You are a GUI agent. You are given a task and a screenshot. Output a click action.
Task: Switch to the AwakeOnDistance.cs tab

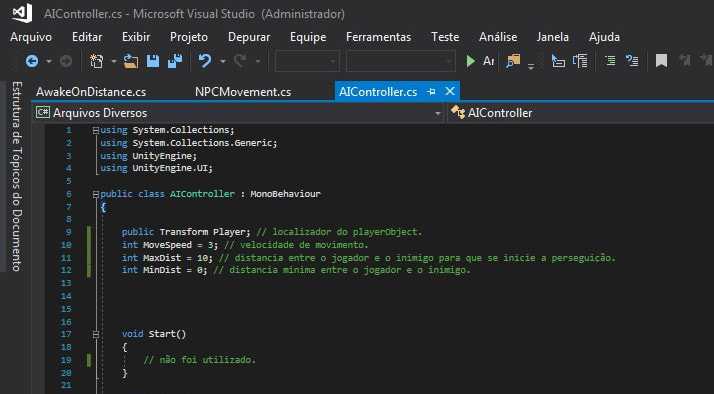[x=91, y=92]
